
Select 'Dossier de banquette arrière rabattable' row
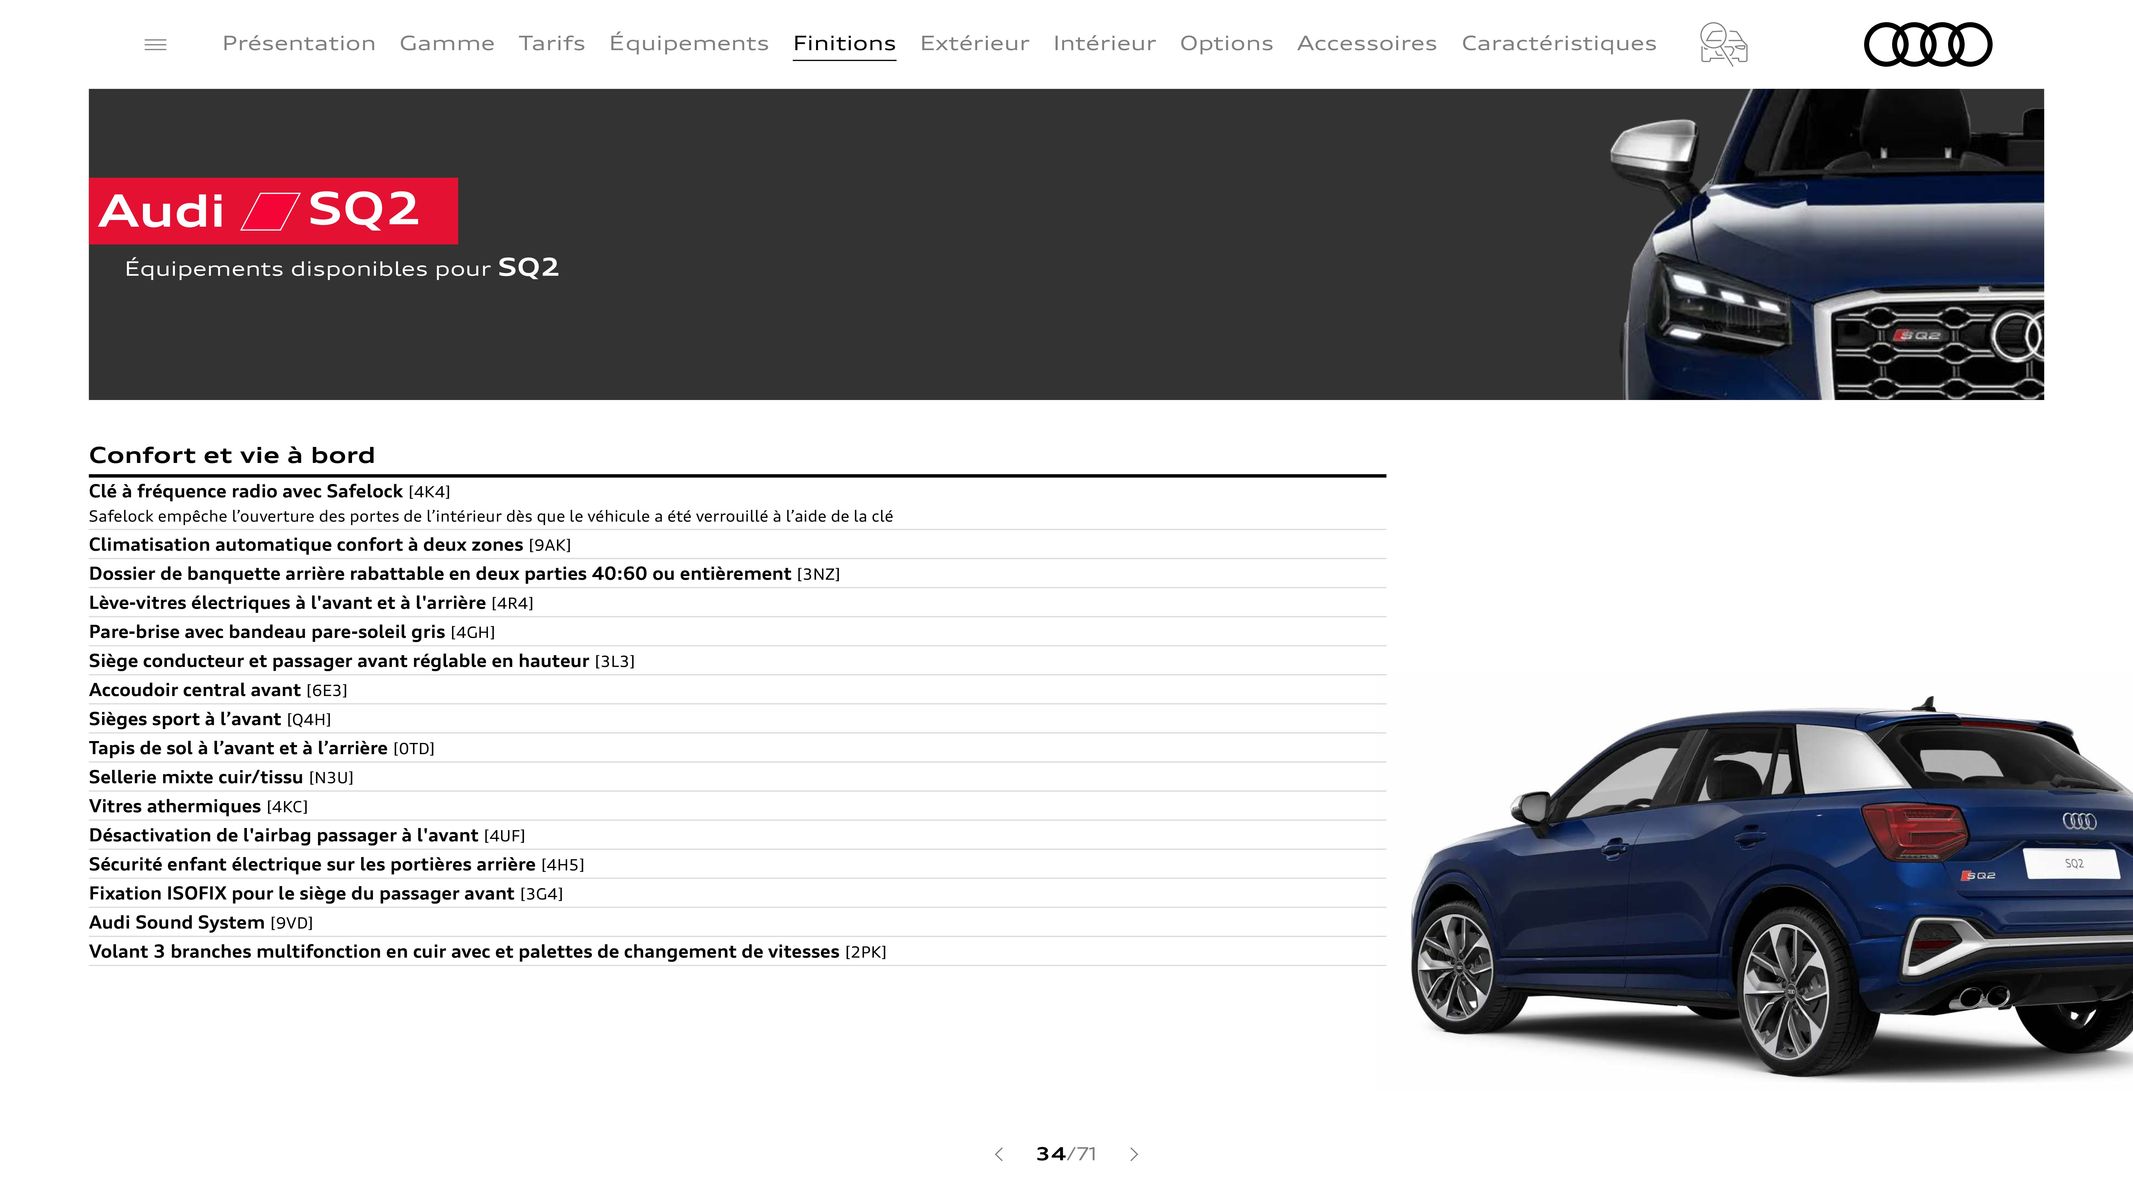[737, 573]
